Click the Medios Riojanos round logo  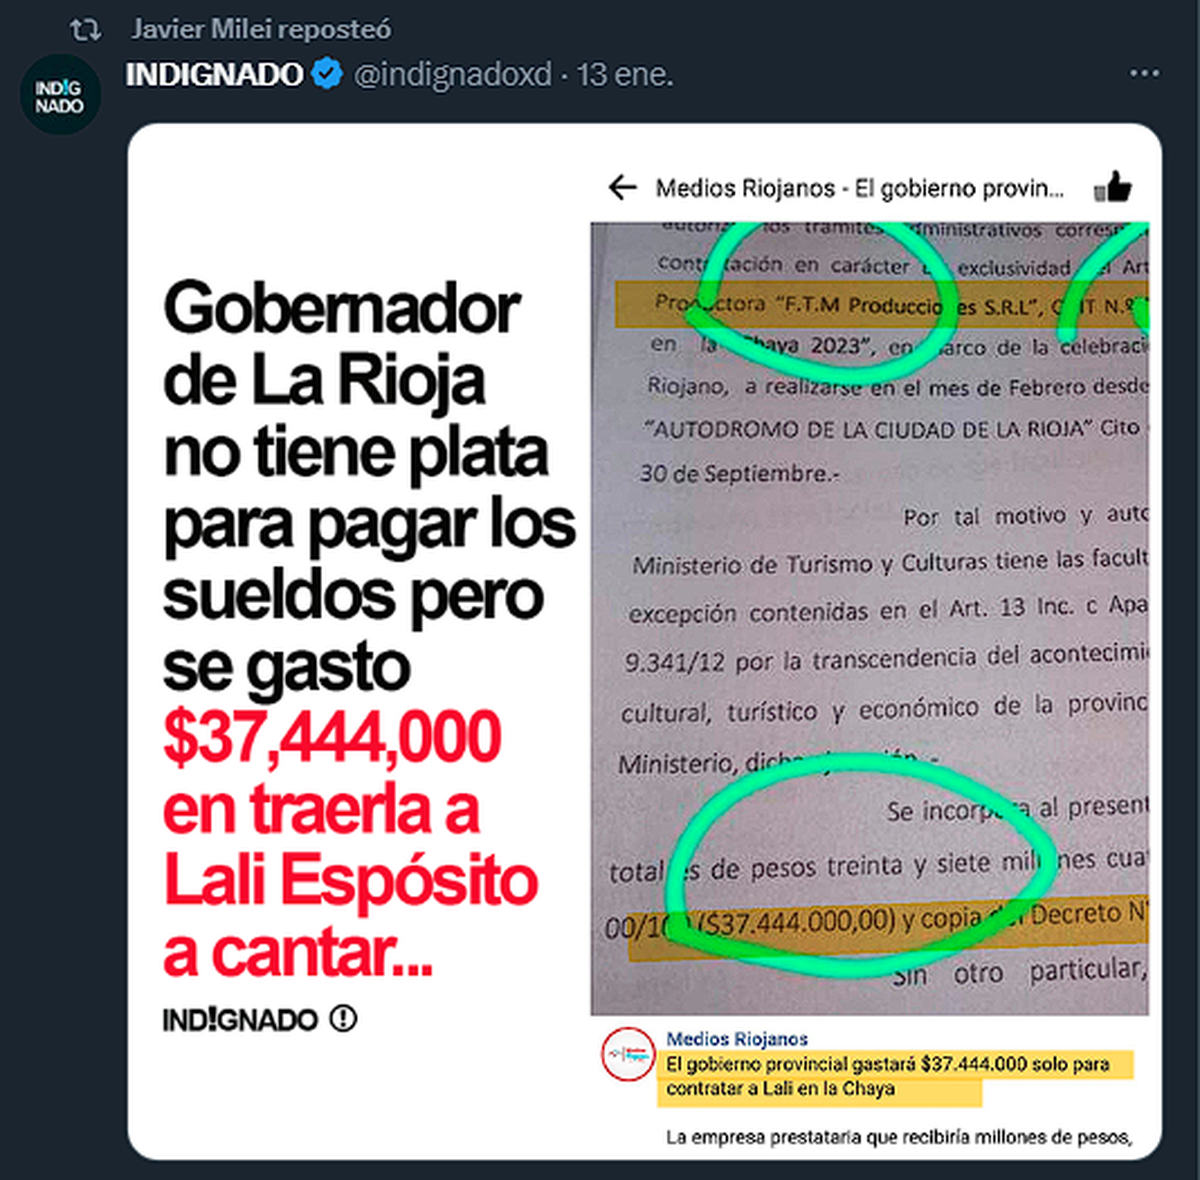tap(628, 1054)
